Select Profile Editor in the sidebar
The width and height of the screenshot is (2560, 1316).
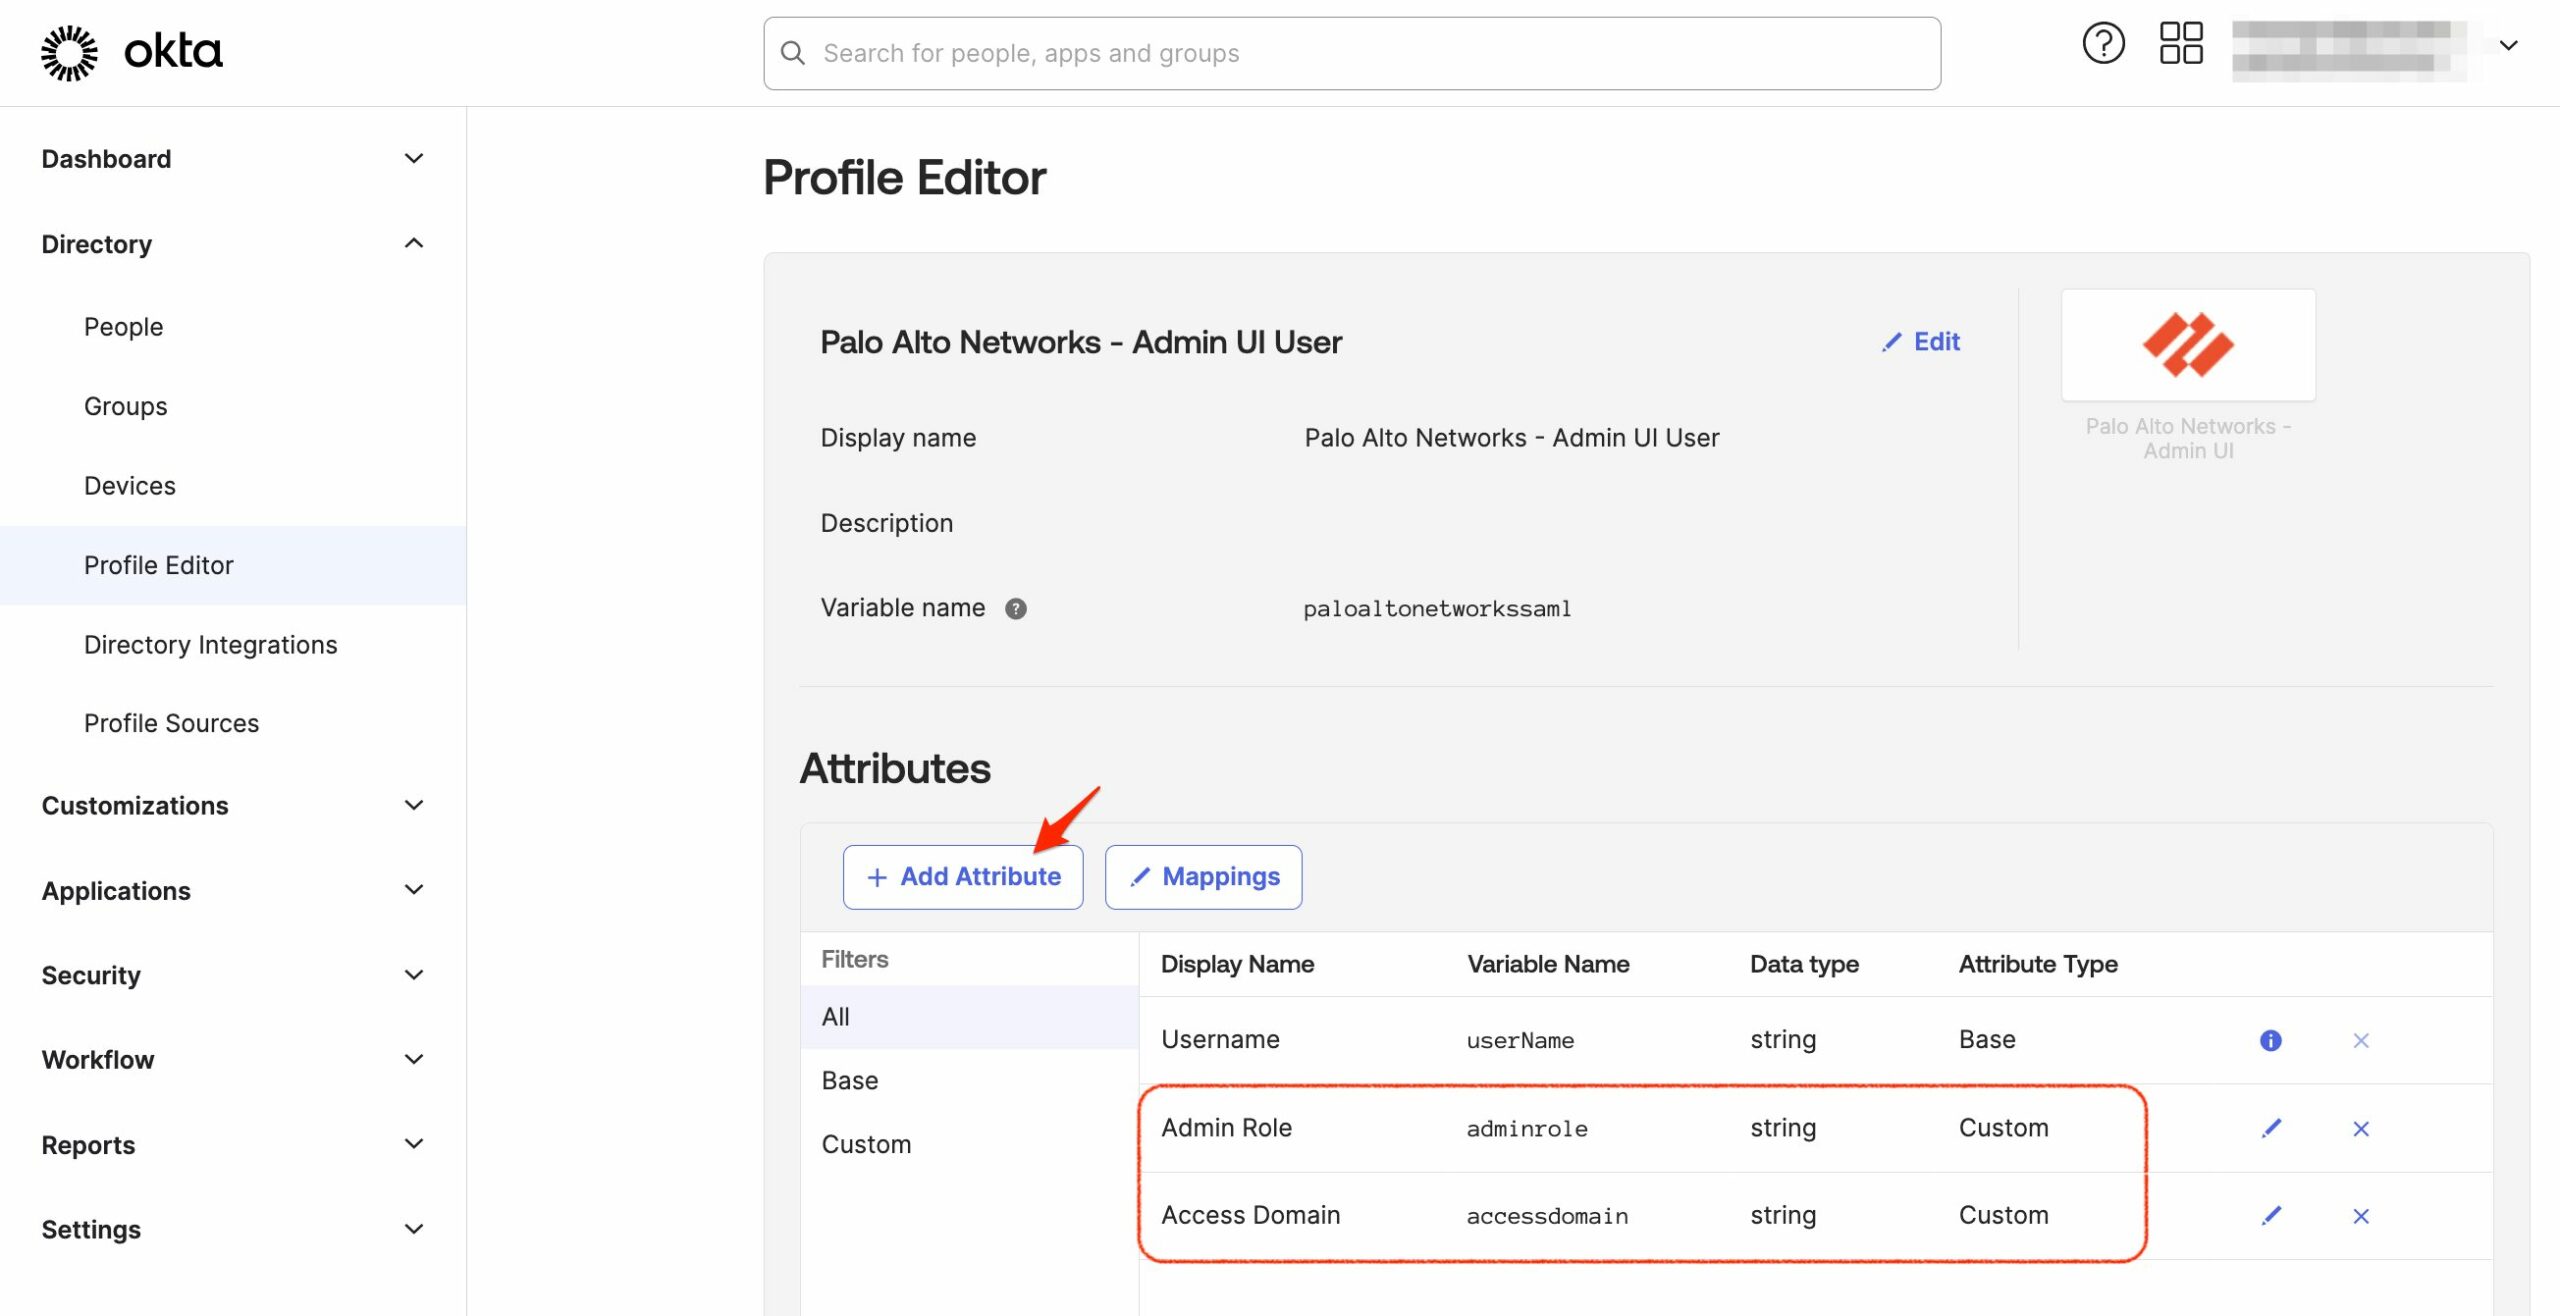coord(233,565)
